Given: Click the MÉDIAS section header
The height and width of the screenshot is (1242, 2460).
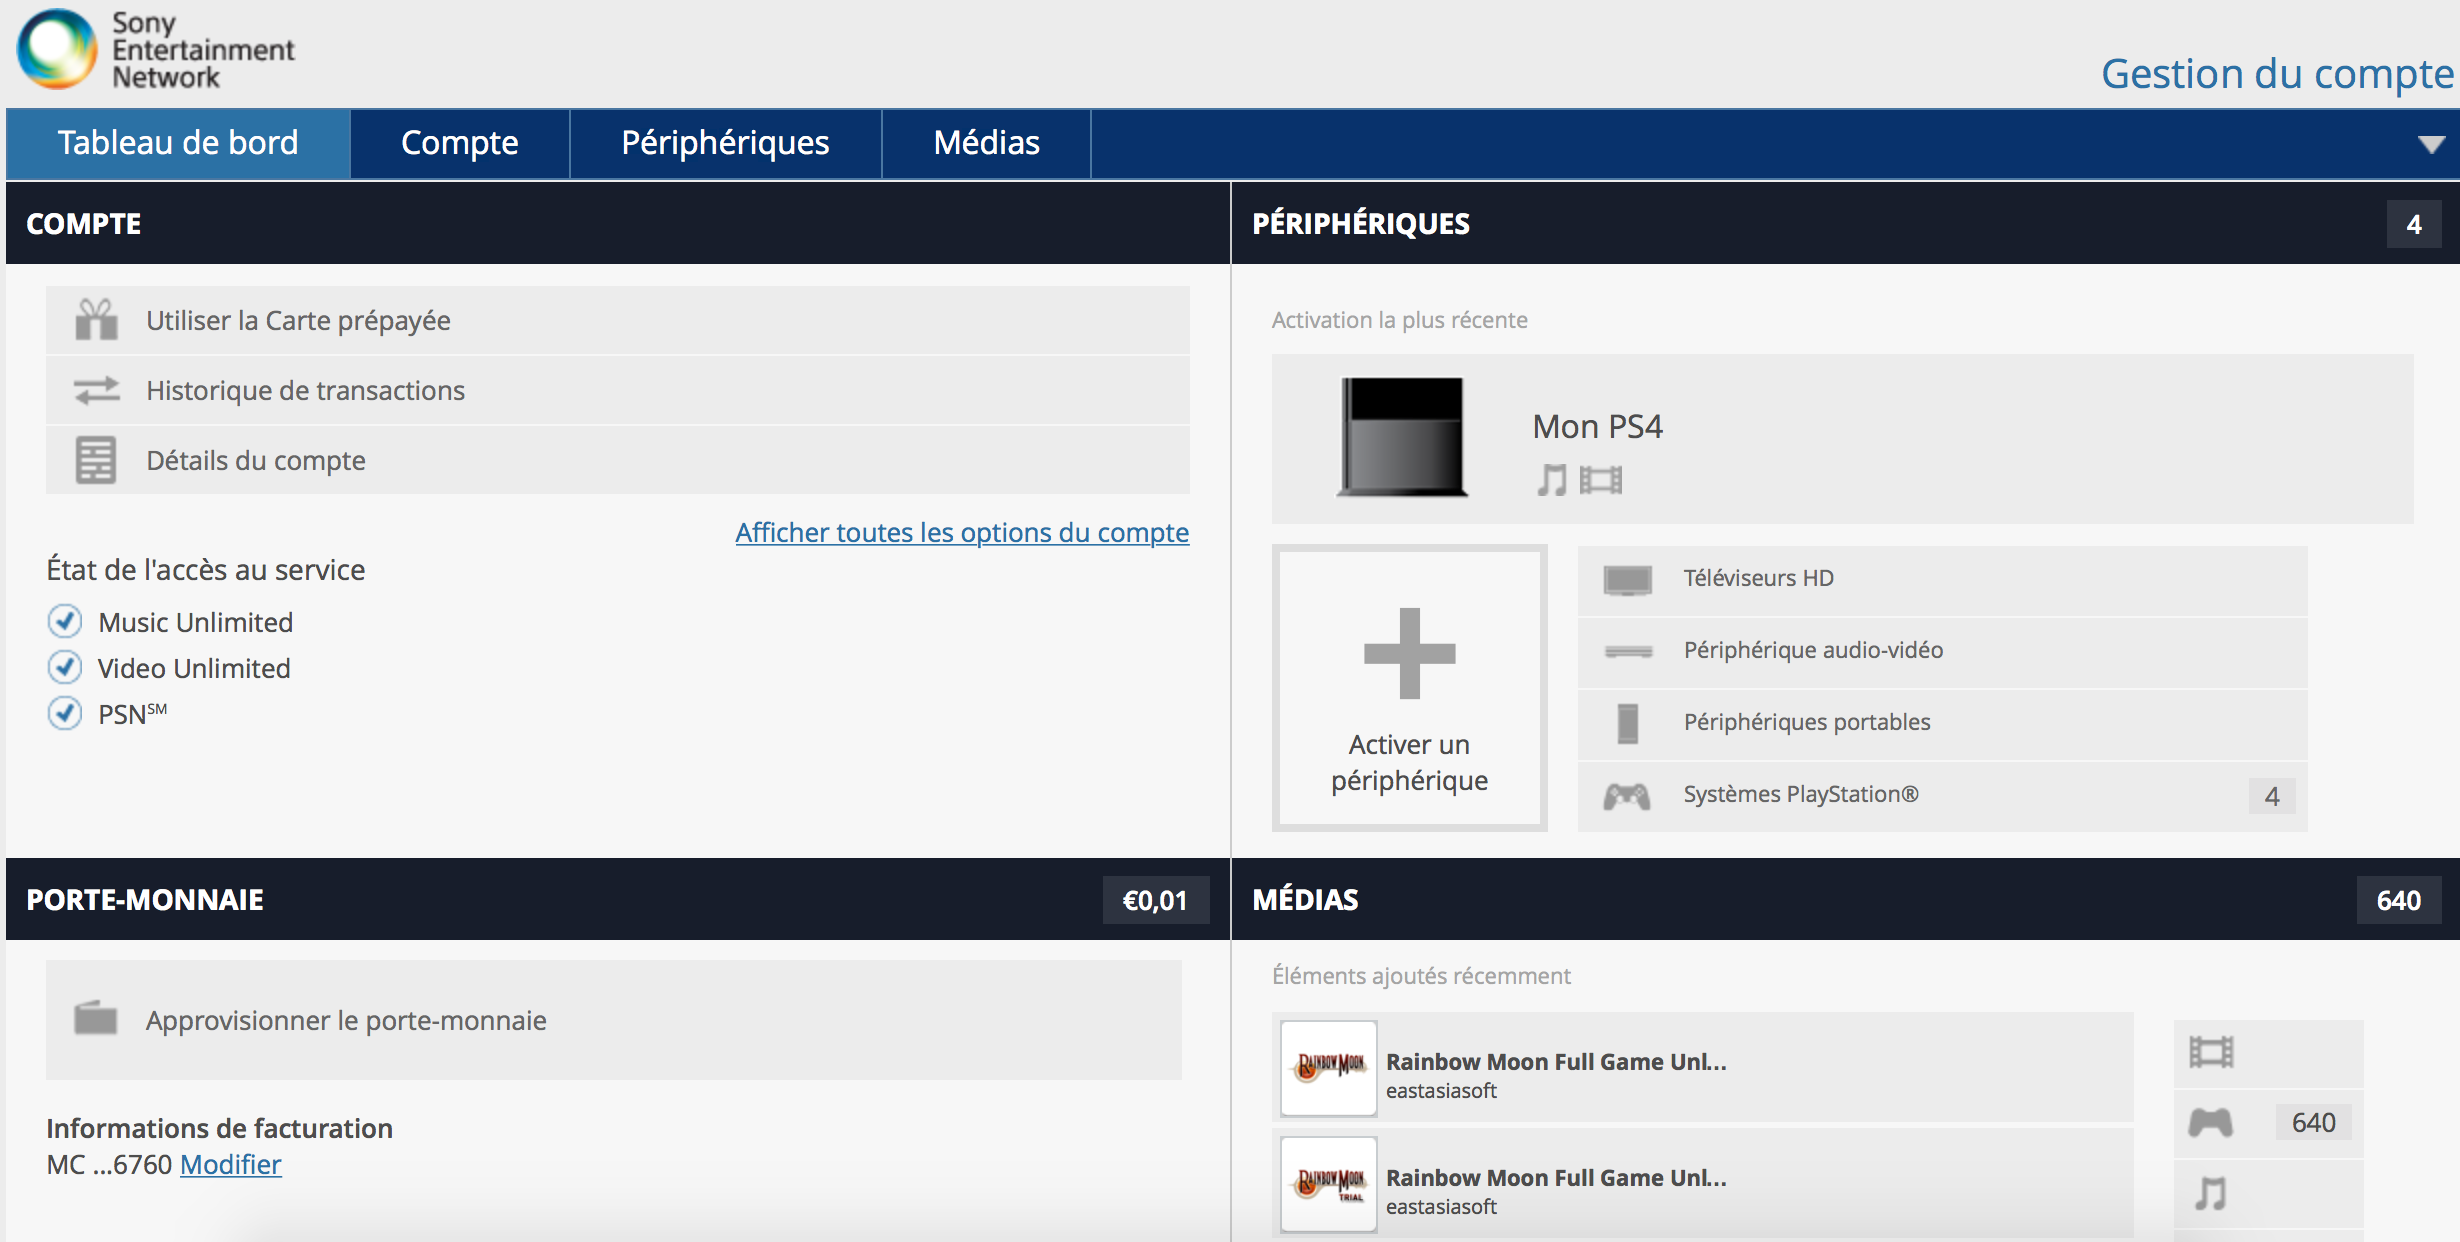Looking at the screenshot, I should coord(1305,900).
